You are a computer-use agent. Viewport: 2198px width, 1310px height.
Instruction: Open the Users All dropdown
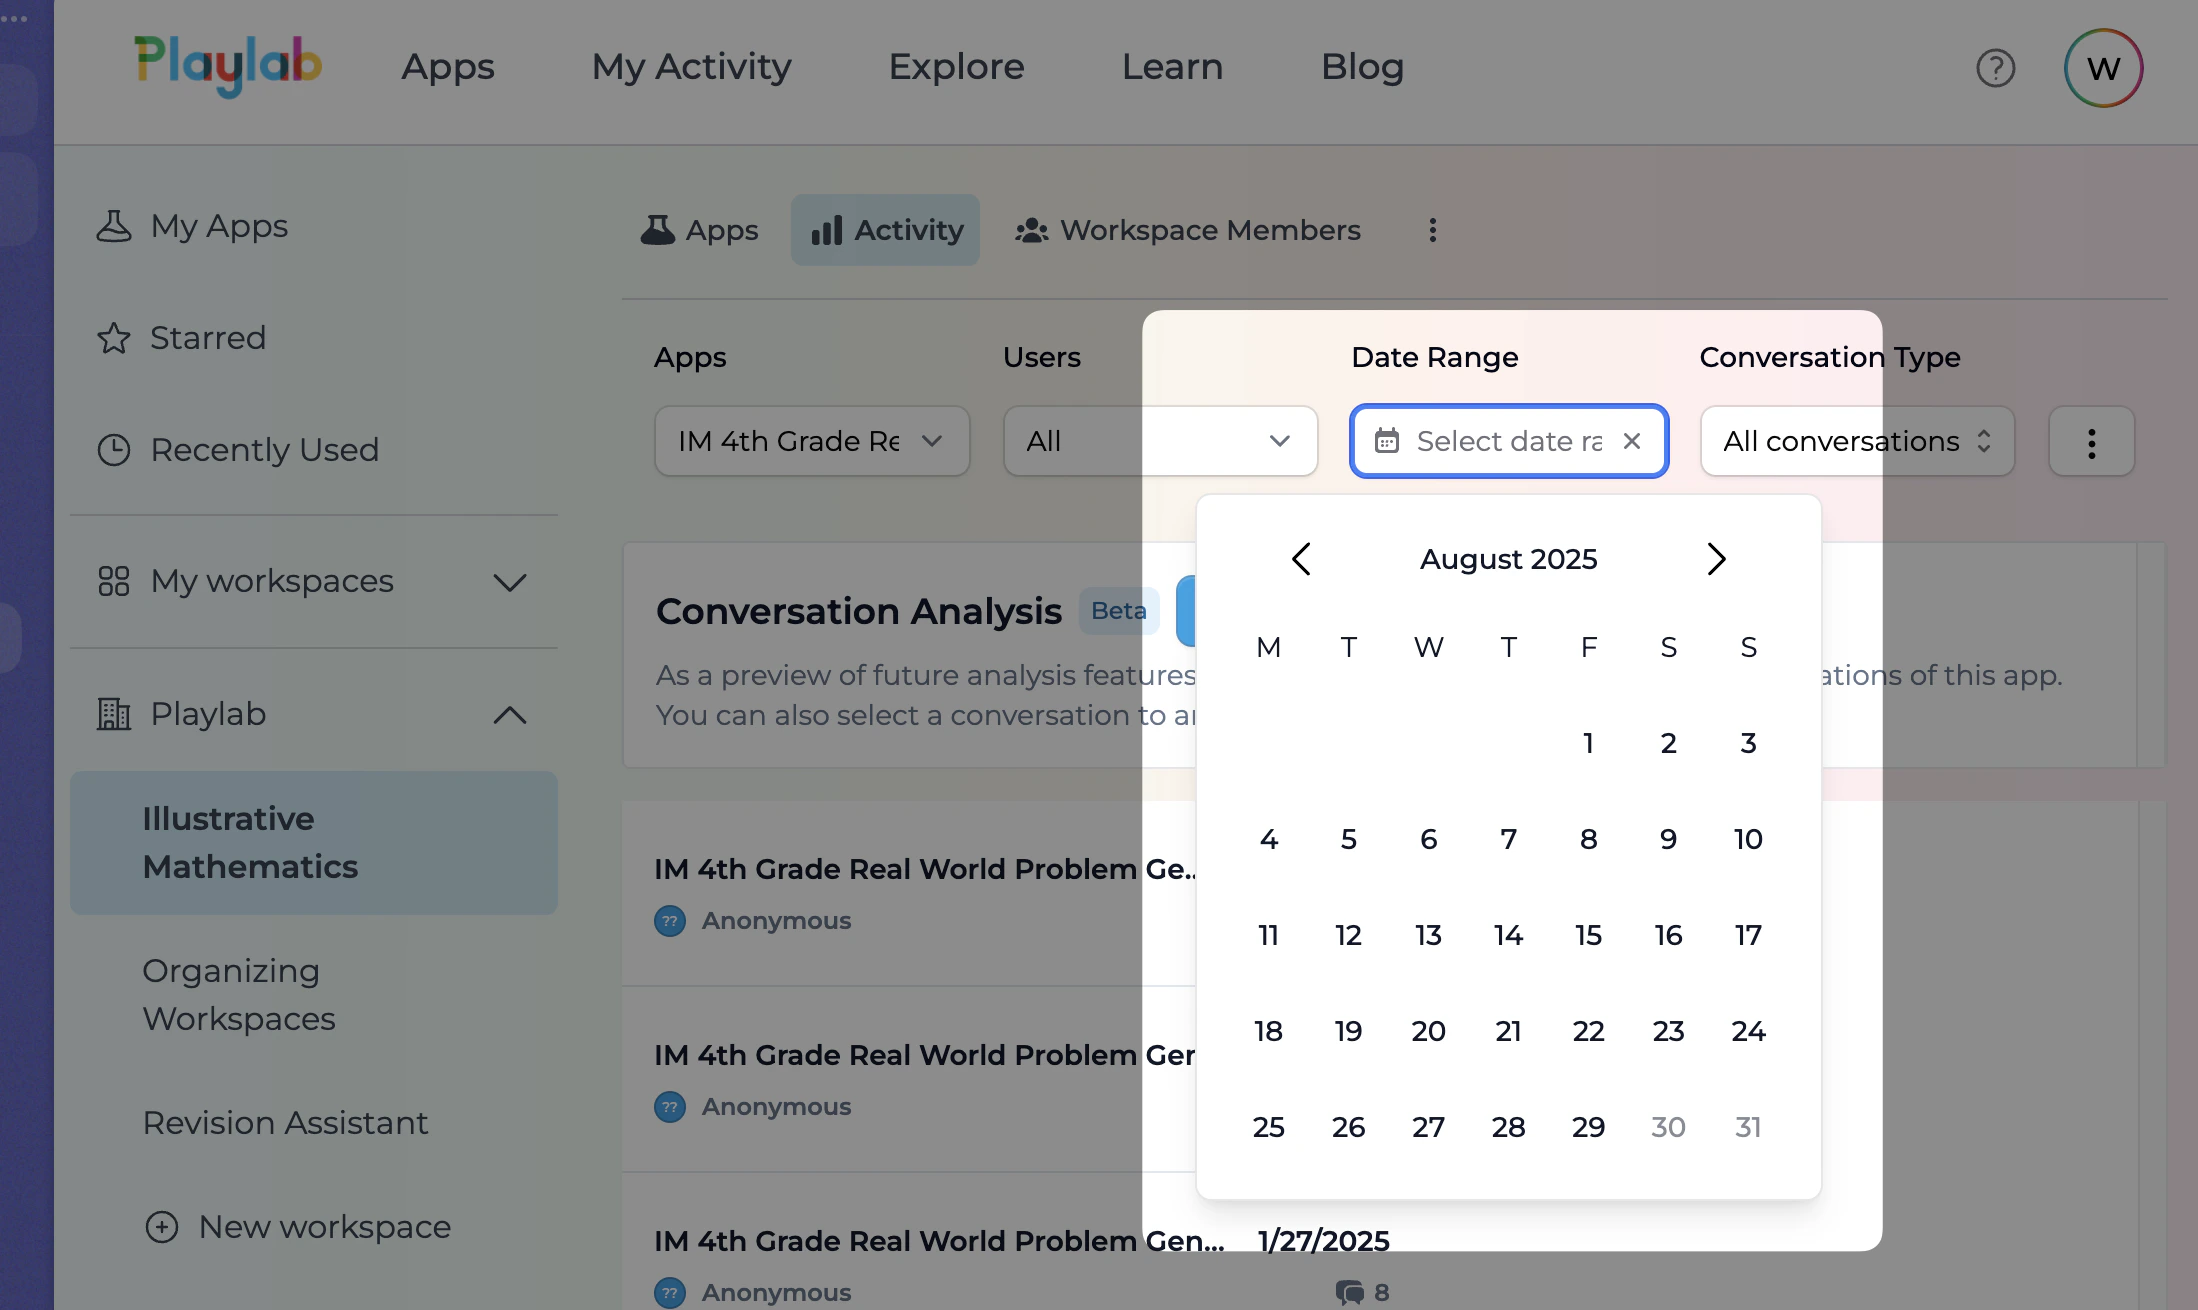point(1159,441)
